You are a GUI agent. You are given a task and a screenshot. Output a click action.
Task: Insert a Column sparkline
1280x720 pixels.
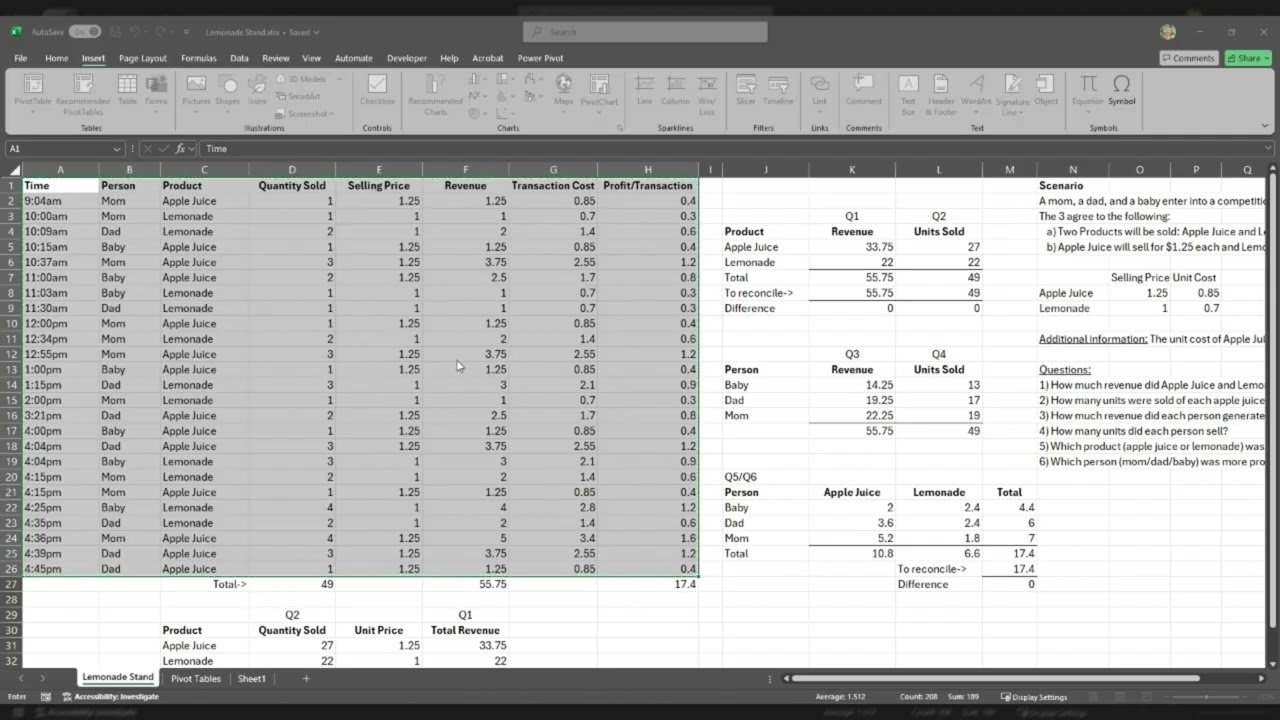675,90
